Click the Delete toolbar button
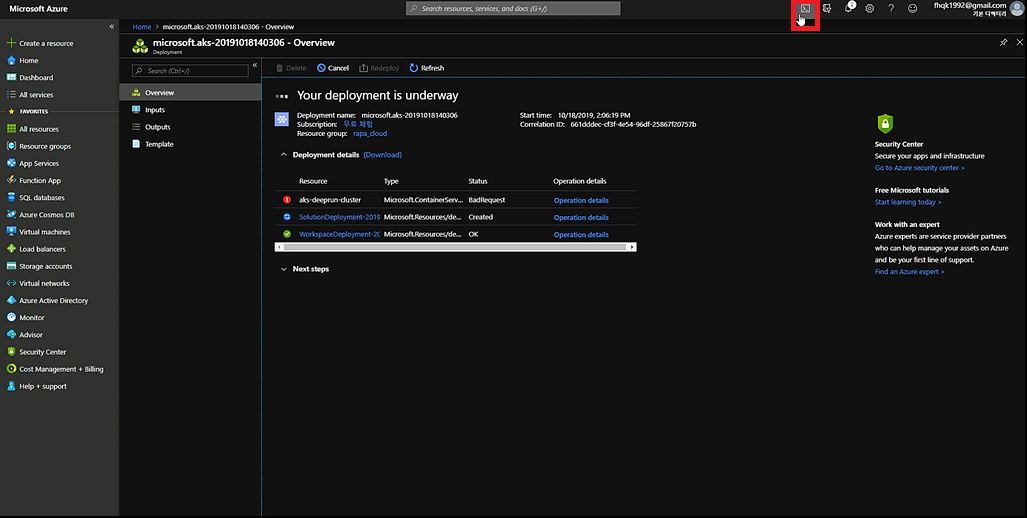The width and height of the screenshot is (1027, 518). point(291,68)
